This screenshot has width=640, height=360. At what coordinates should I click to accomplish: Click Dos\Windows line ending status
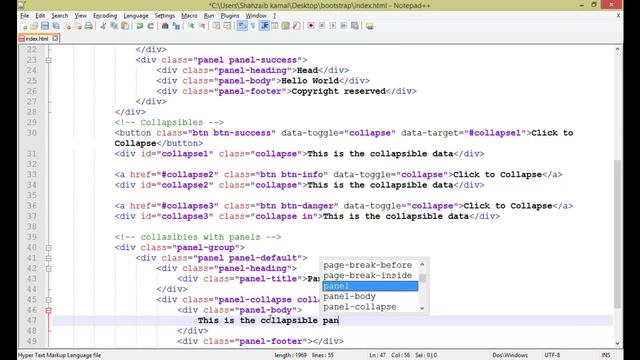click(x=510, y=355)
